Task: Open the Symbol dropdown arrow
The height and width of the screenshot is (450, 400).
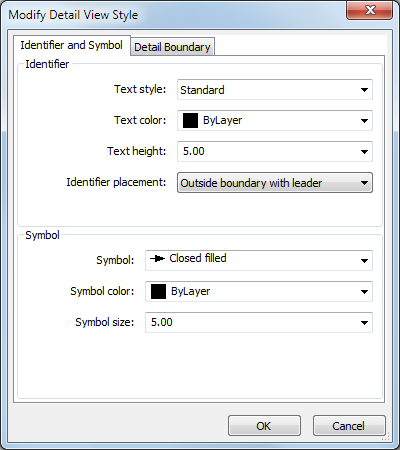Action: tap(364, 260)
